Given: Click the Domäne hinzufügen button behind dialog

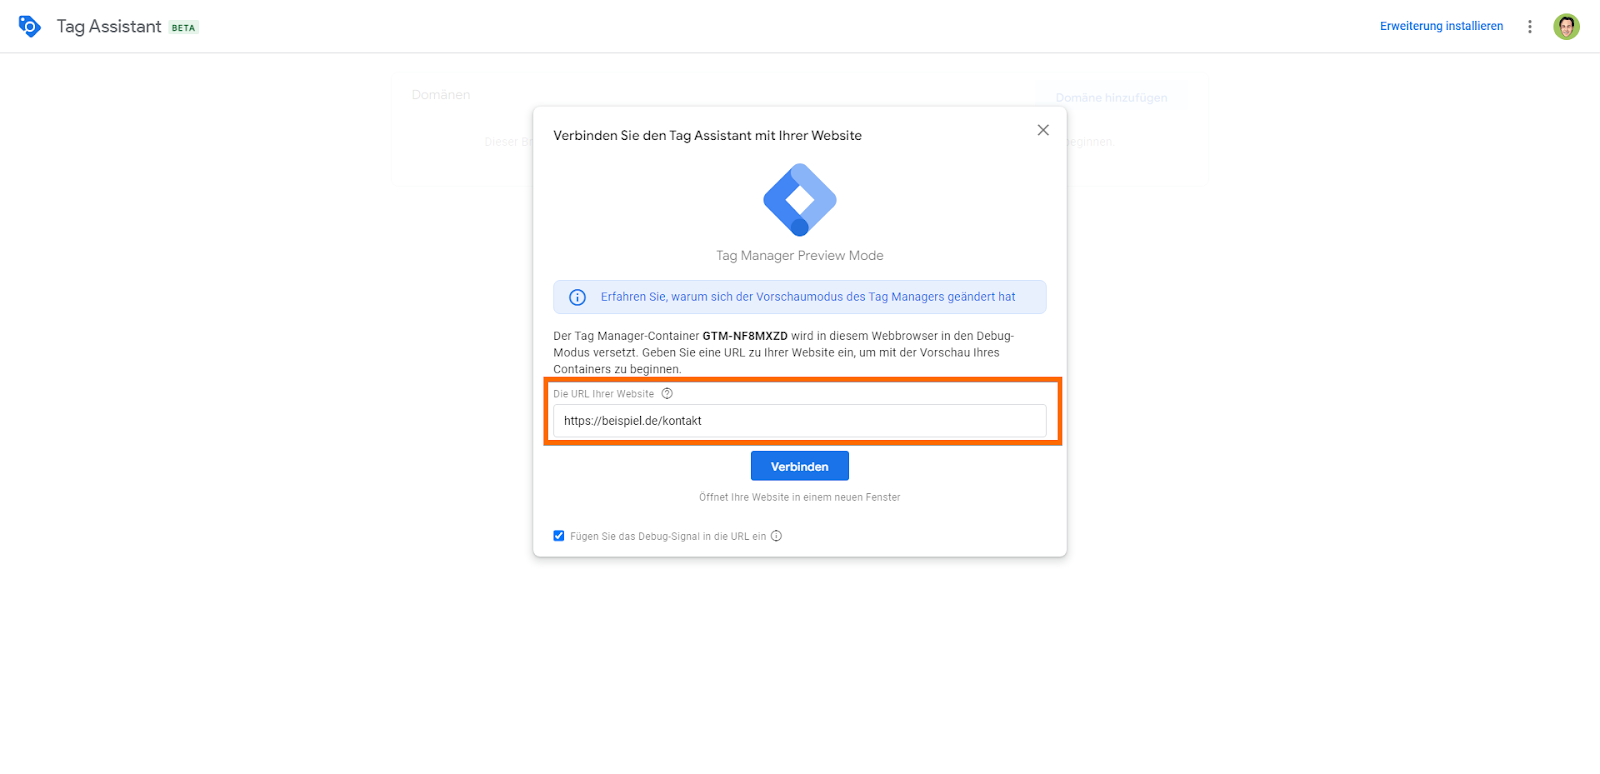Looking at the screenshot, I should (x=1111, y=97).
